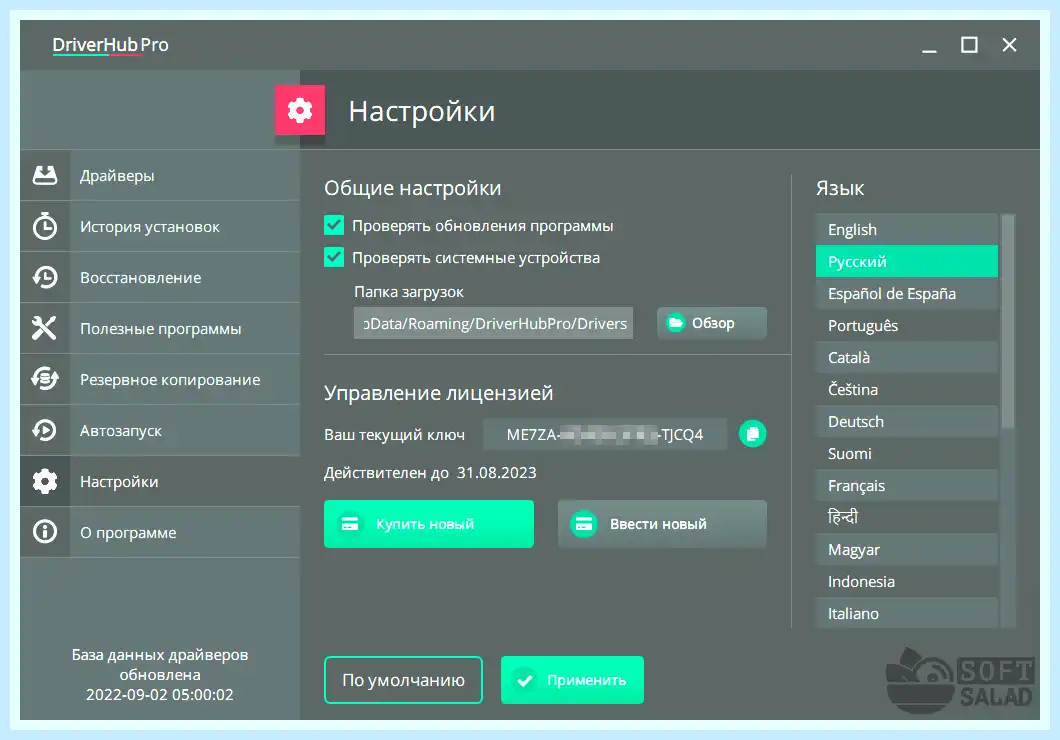Maximize the DriverHub Pro window
1060x740 pixels.
[x=969, y=45]
